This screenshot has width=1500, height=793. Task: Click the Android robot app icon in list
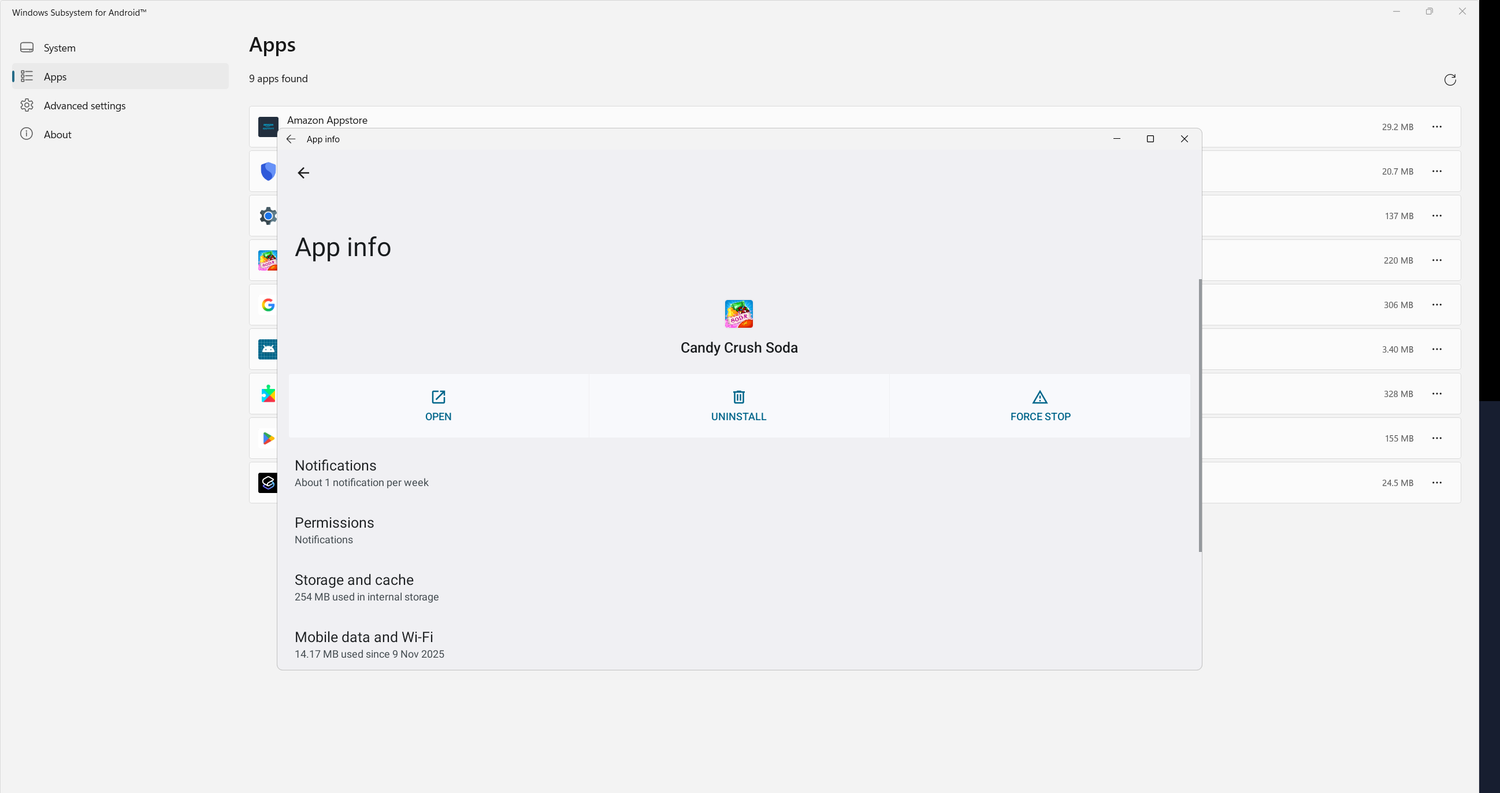click(267, 349)
